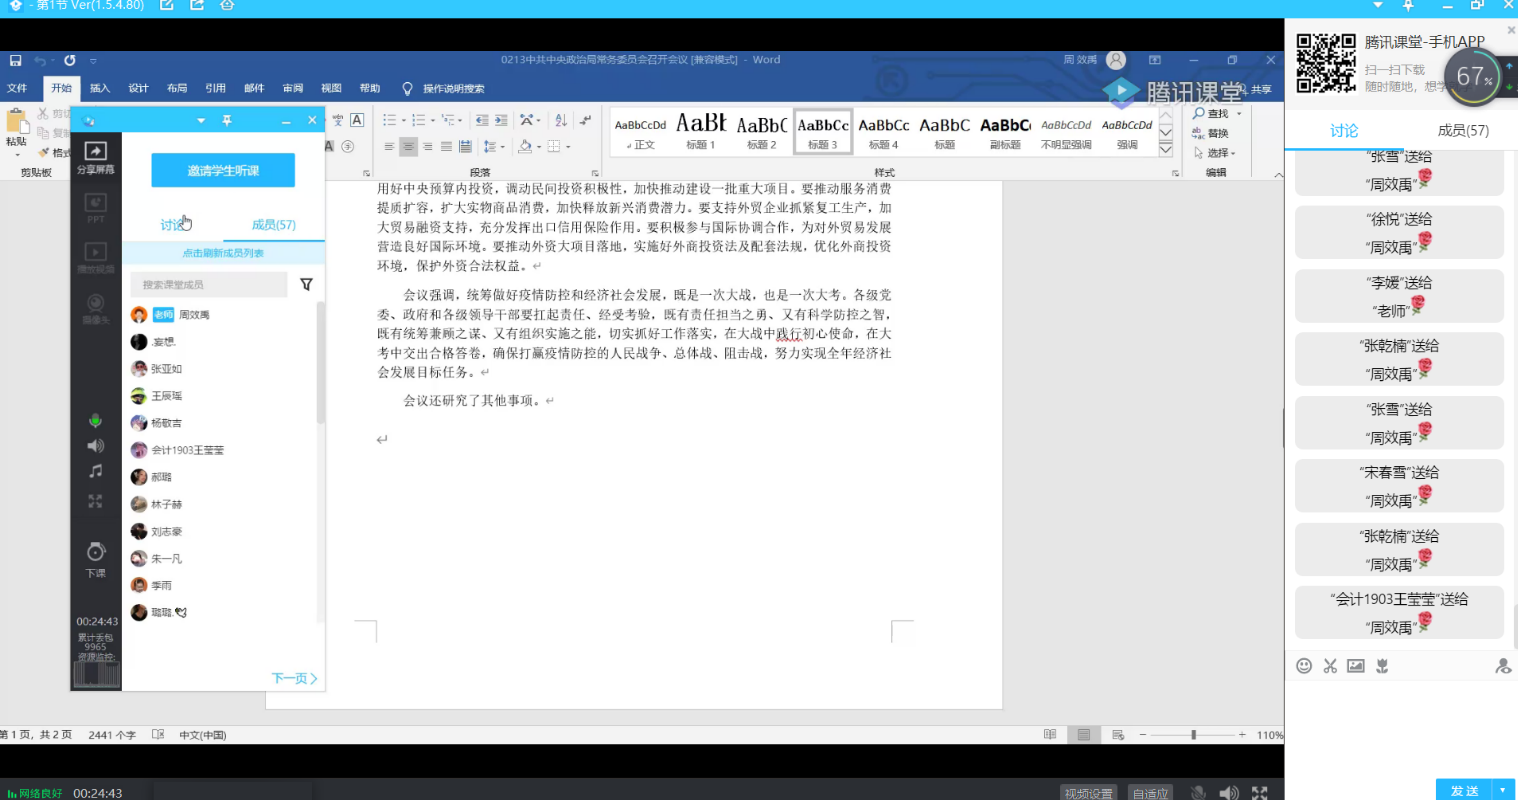Click the flower gift icon in chat

(x=1382, y=666)
